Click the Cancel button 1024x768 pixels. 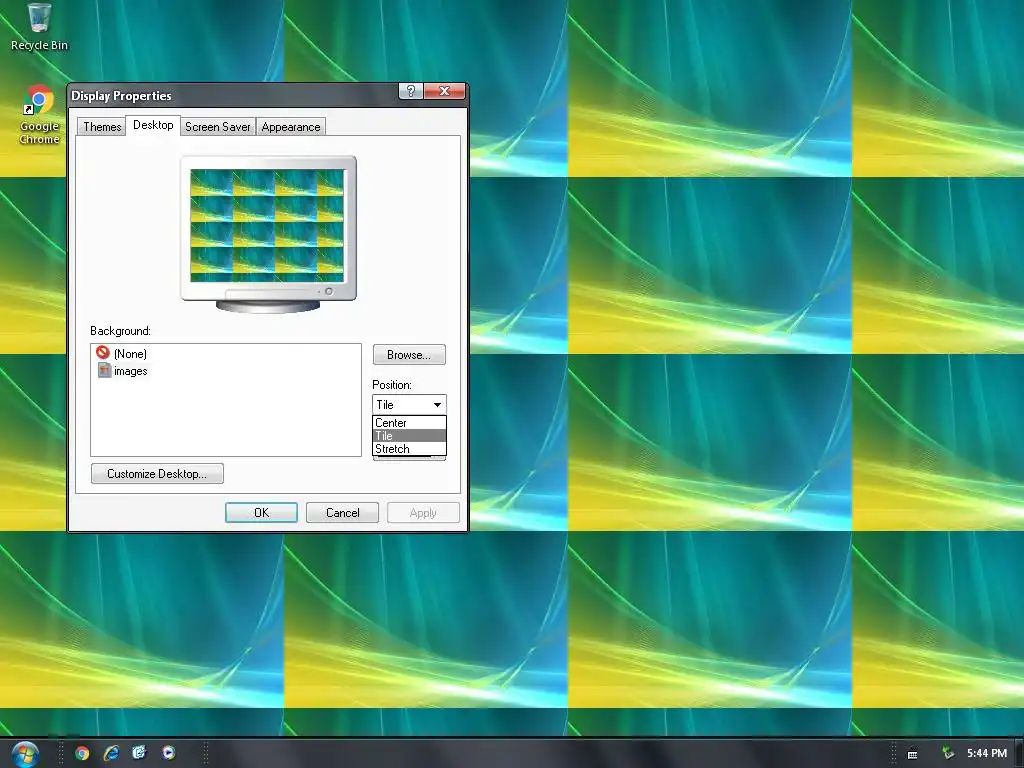[342, 513]
